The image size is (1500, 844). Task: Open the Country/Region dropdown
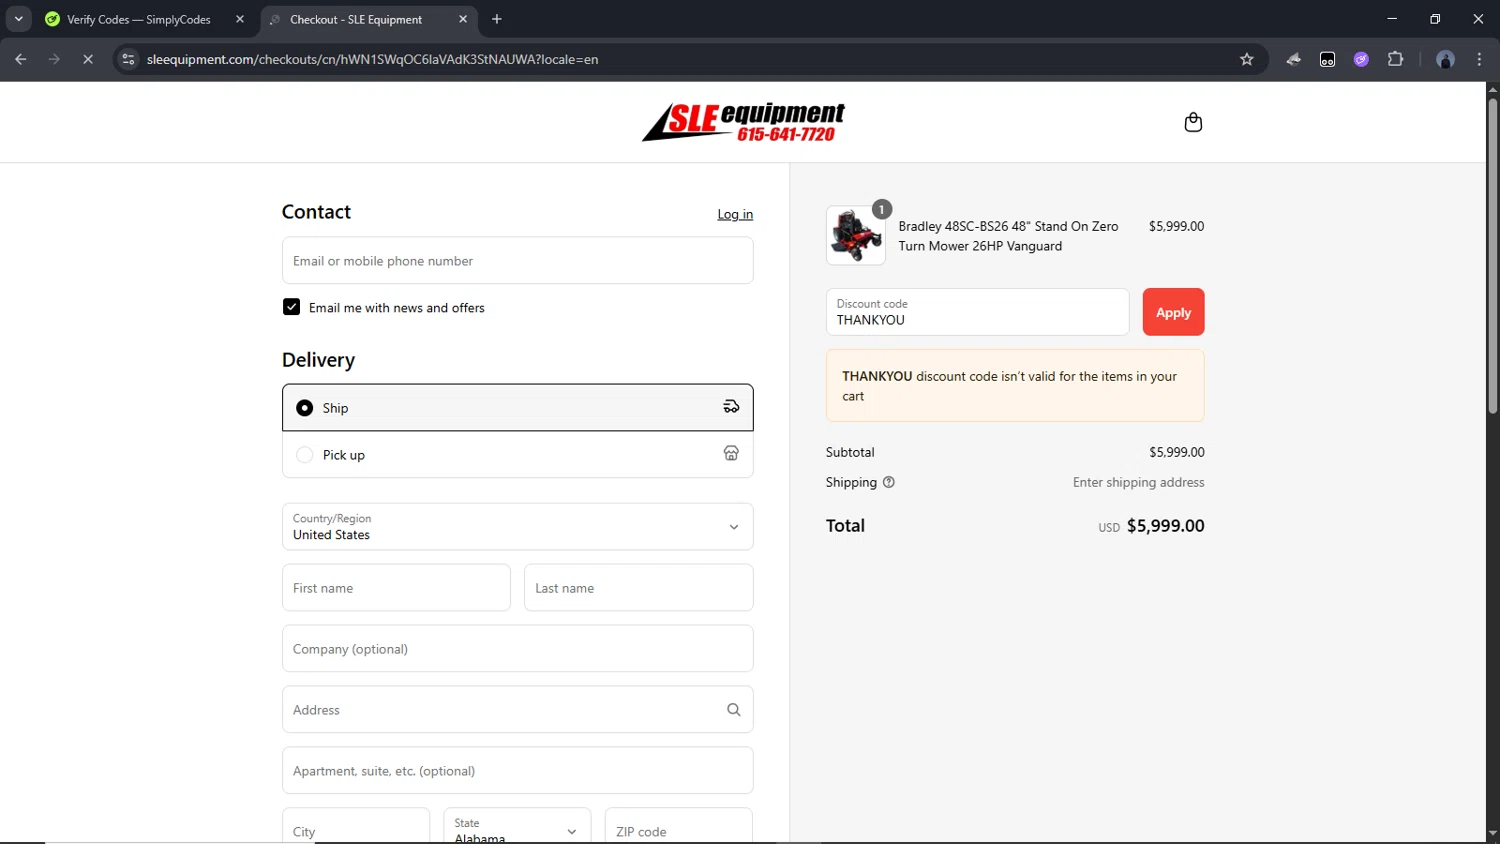pos(517,527)
